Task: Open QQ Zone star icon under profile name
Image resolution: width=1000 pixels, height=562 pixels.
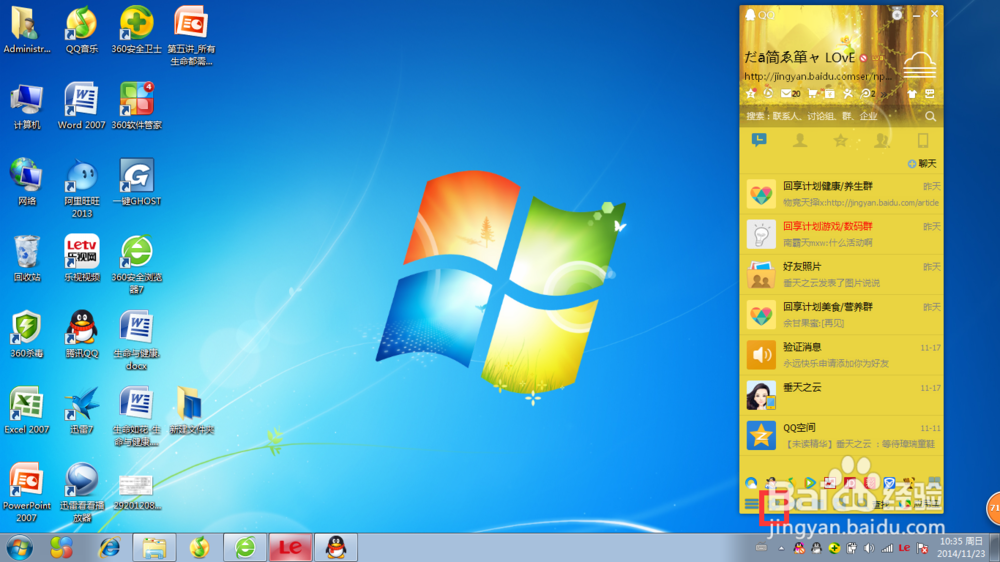Action: pos(751,93)
